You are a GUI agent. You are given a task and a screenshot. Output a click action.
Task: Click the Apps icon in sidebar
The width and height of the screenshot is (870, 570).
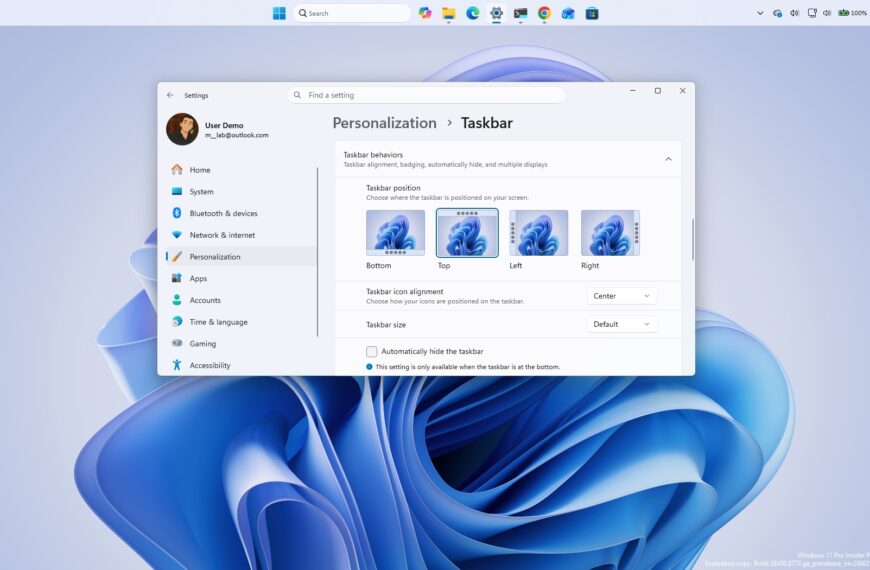[177, 278]
